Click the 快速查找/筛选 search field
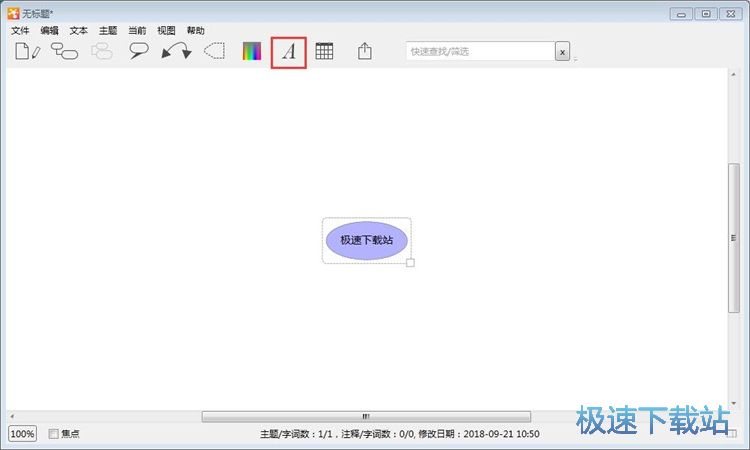 pyautogui.click(x=480, y=51)
